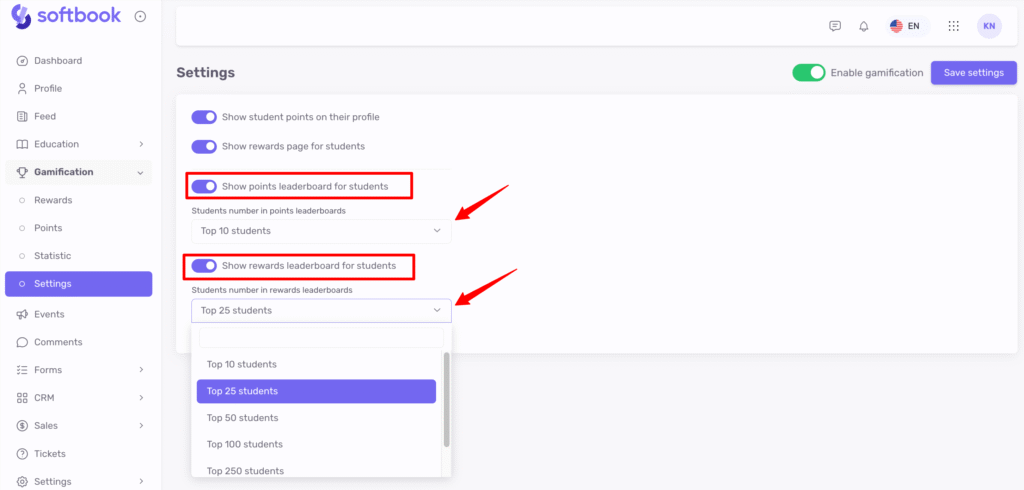Toggle Enable gamification switch
This screenshot has height=490, width=1024.
(808, 73)
